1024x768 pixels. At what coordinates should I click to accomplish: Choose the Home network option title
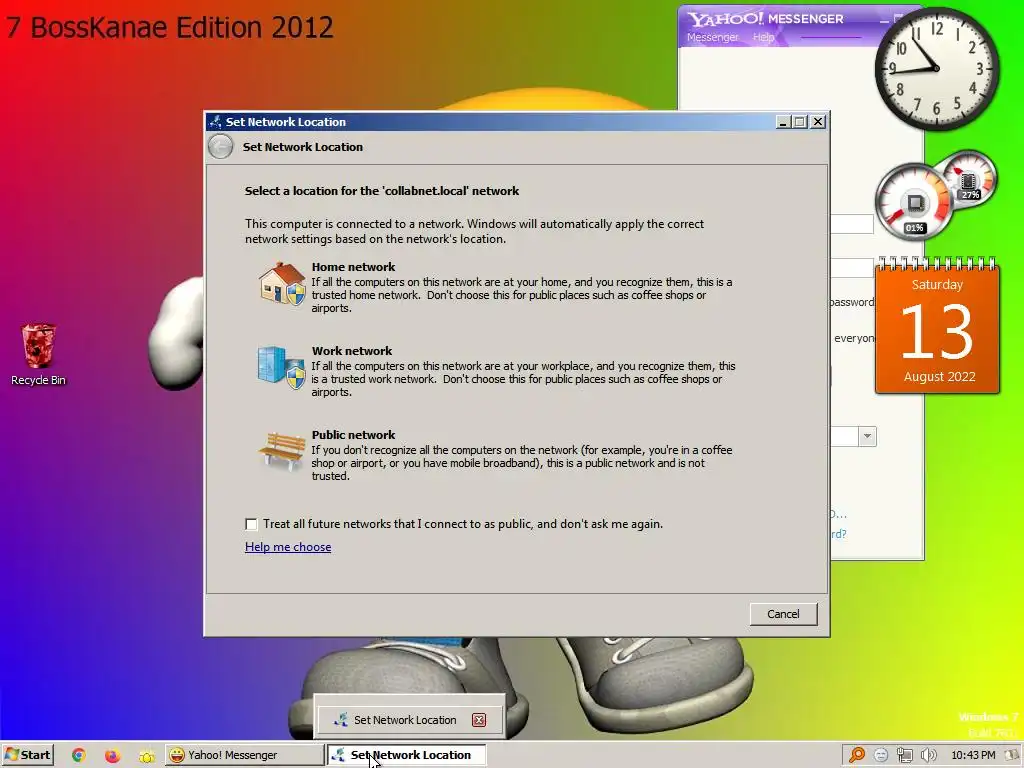point(353,266)
